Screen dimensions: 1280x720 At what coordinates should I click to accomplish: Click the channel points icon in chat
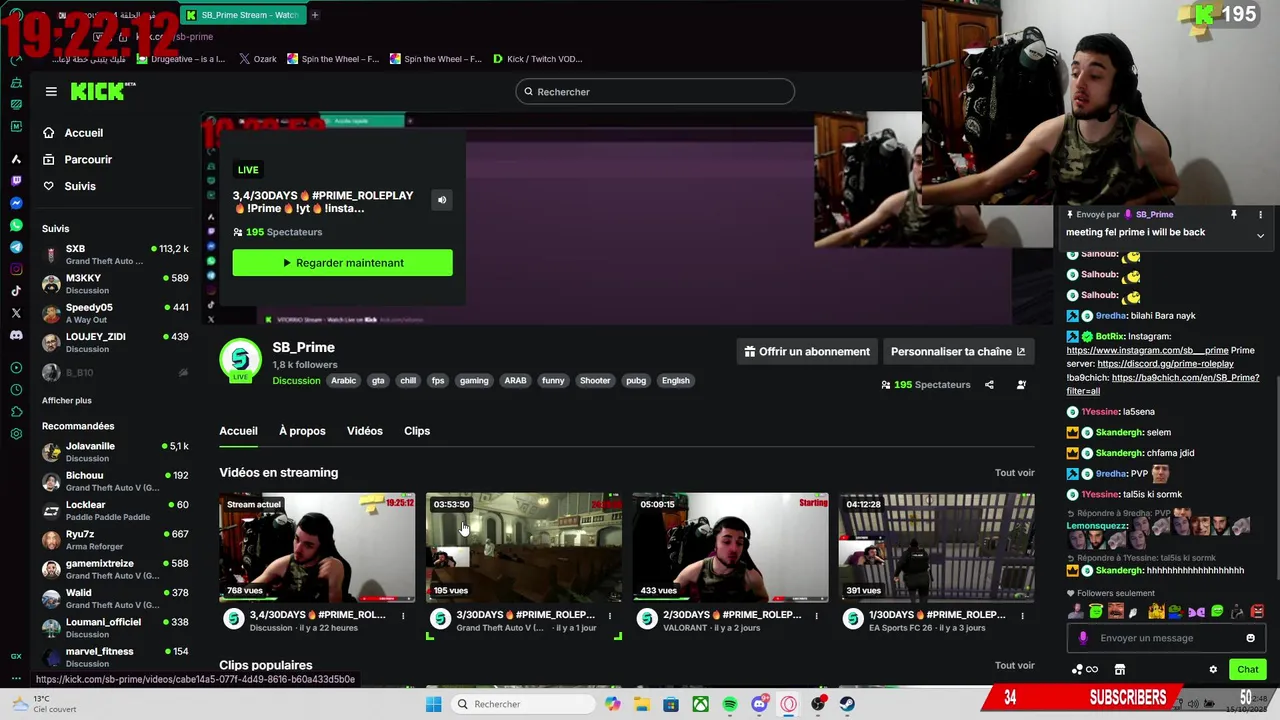tap(1077, 670)
